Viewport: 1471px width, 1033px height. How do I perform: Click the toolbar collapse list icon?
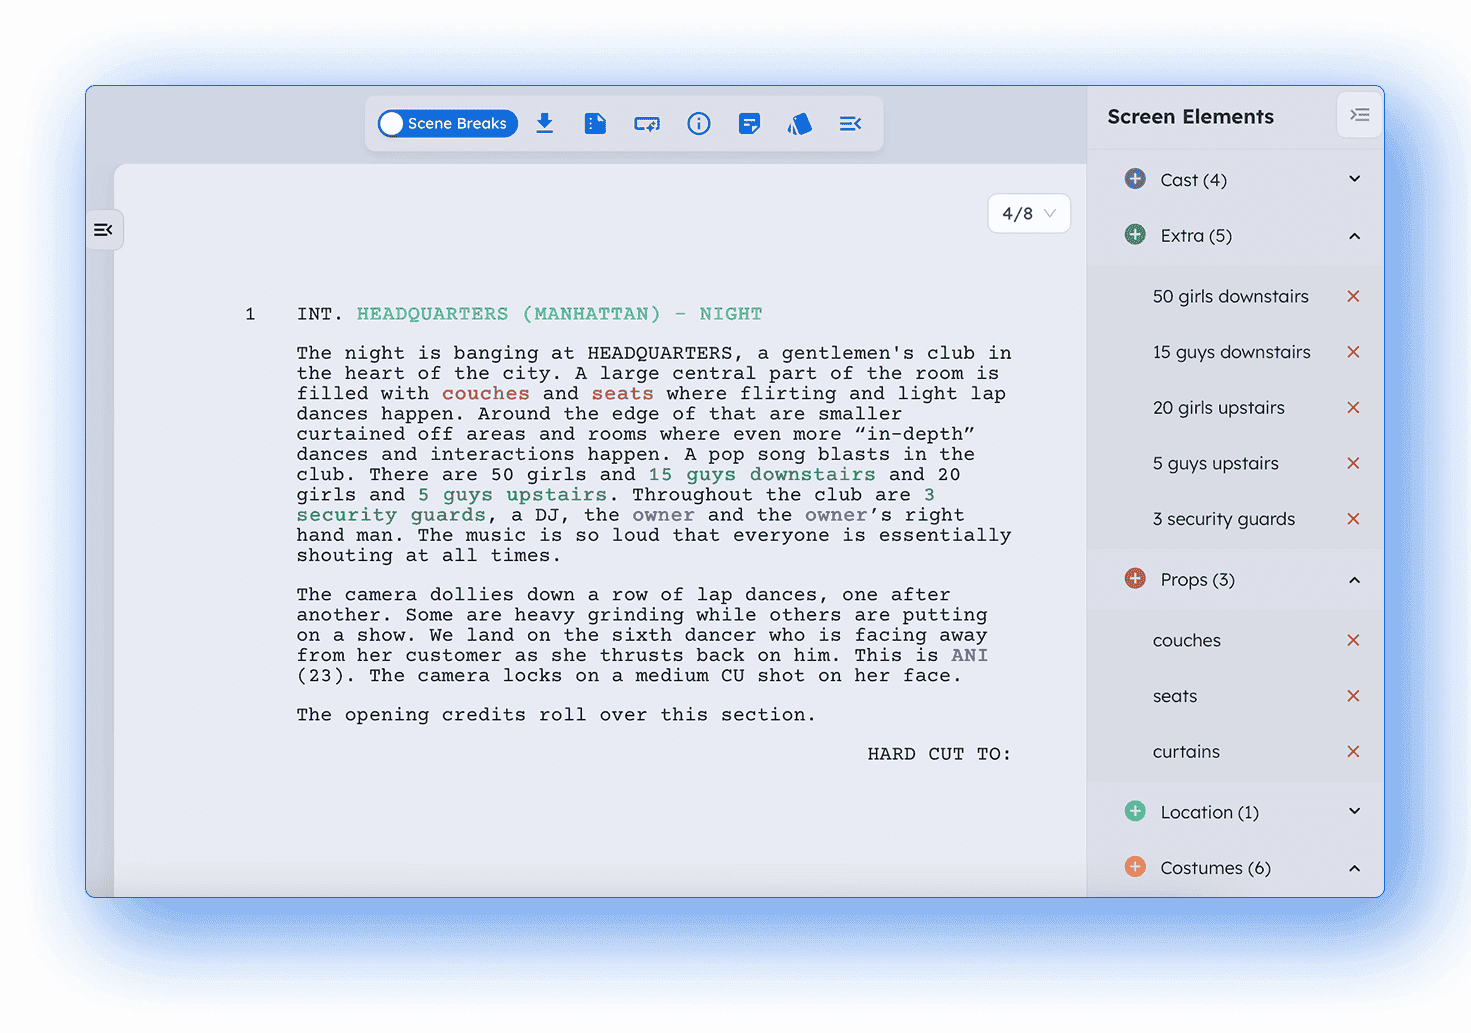(x=850, y=123)
